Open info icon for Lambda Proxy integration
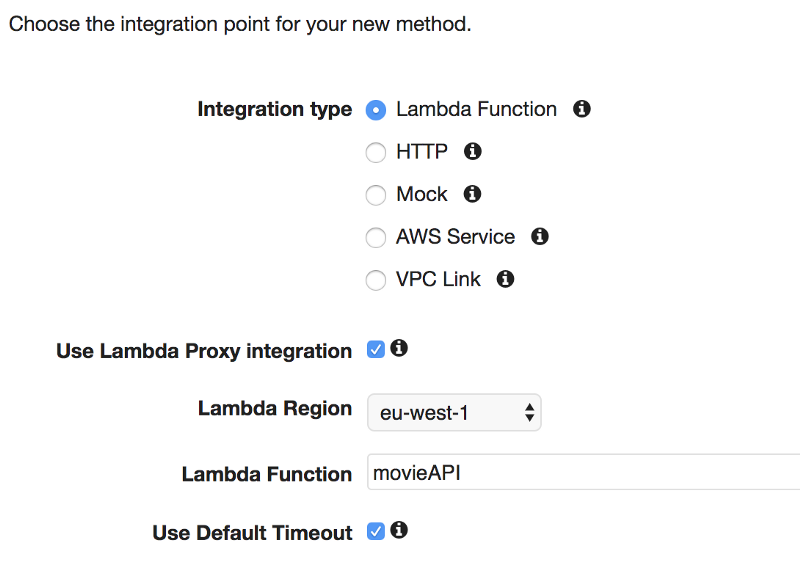 (399, 348)
